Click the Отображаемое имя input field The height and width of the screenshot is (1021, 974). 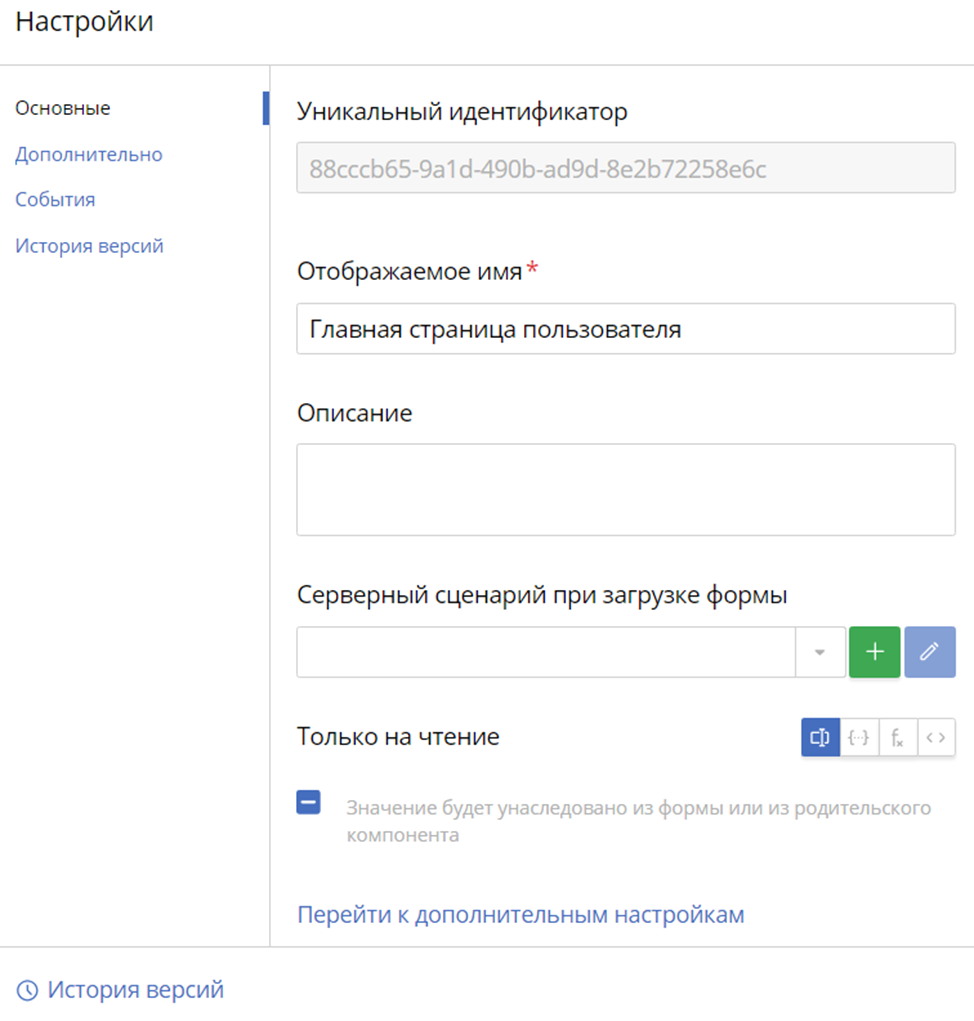tap(626, 329)
